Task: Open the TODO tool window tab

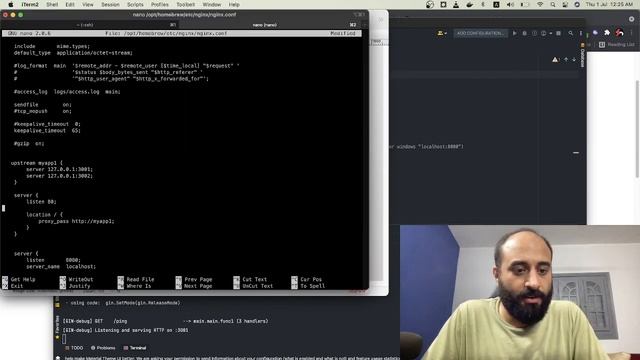Action: pos(75,348)
